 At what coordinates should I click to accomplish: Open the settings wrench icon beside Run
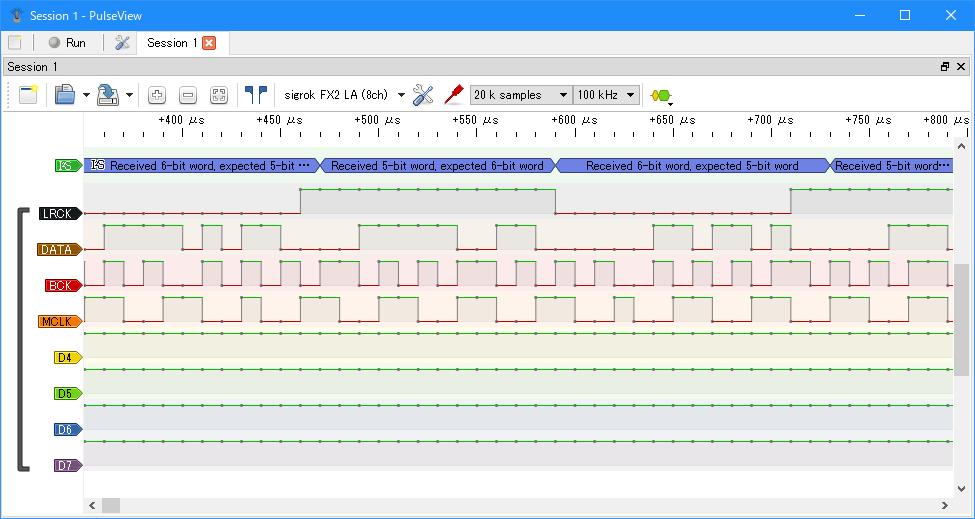(x=122, y=43)
